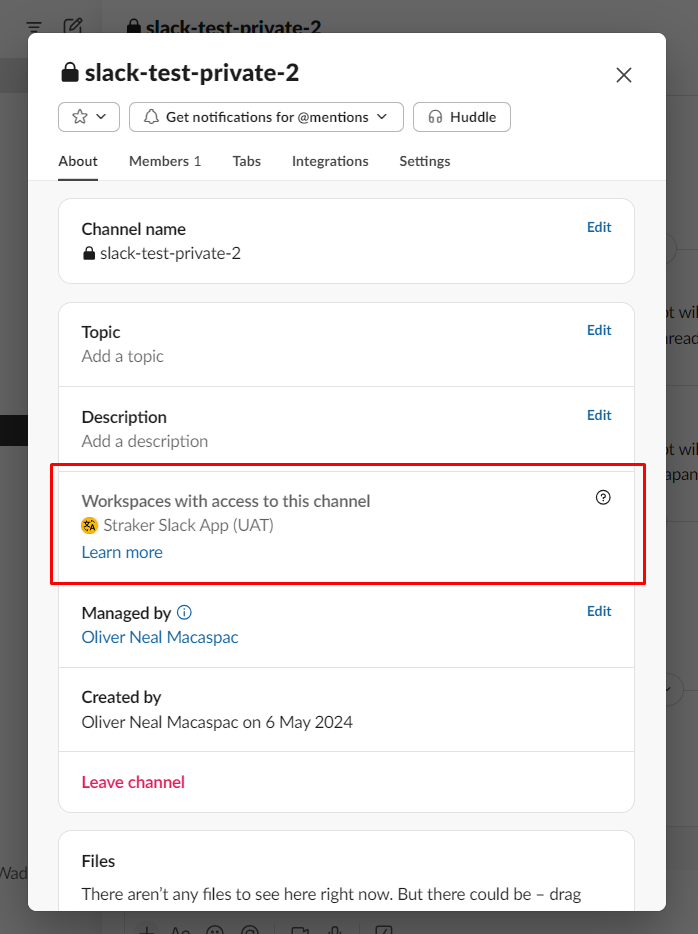Click the Managed by info icon
Screen dimensions: 698x934
pos(185,612)
